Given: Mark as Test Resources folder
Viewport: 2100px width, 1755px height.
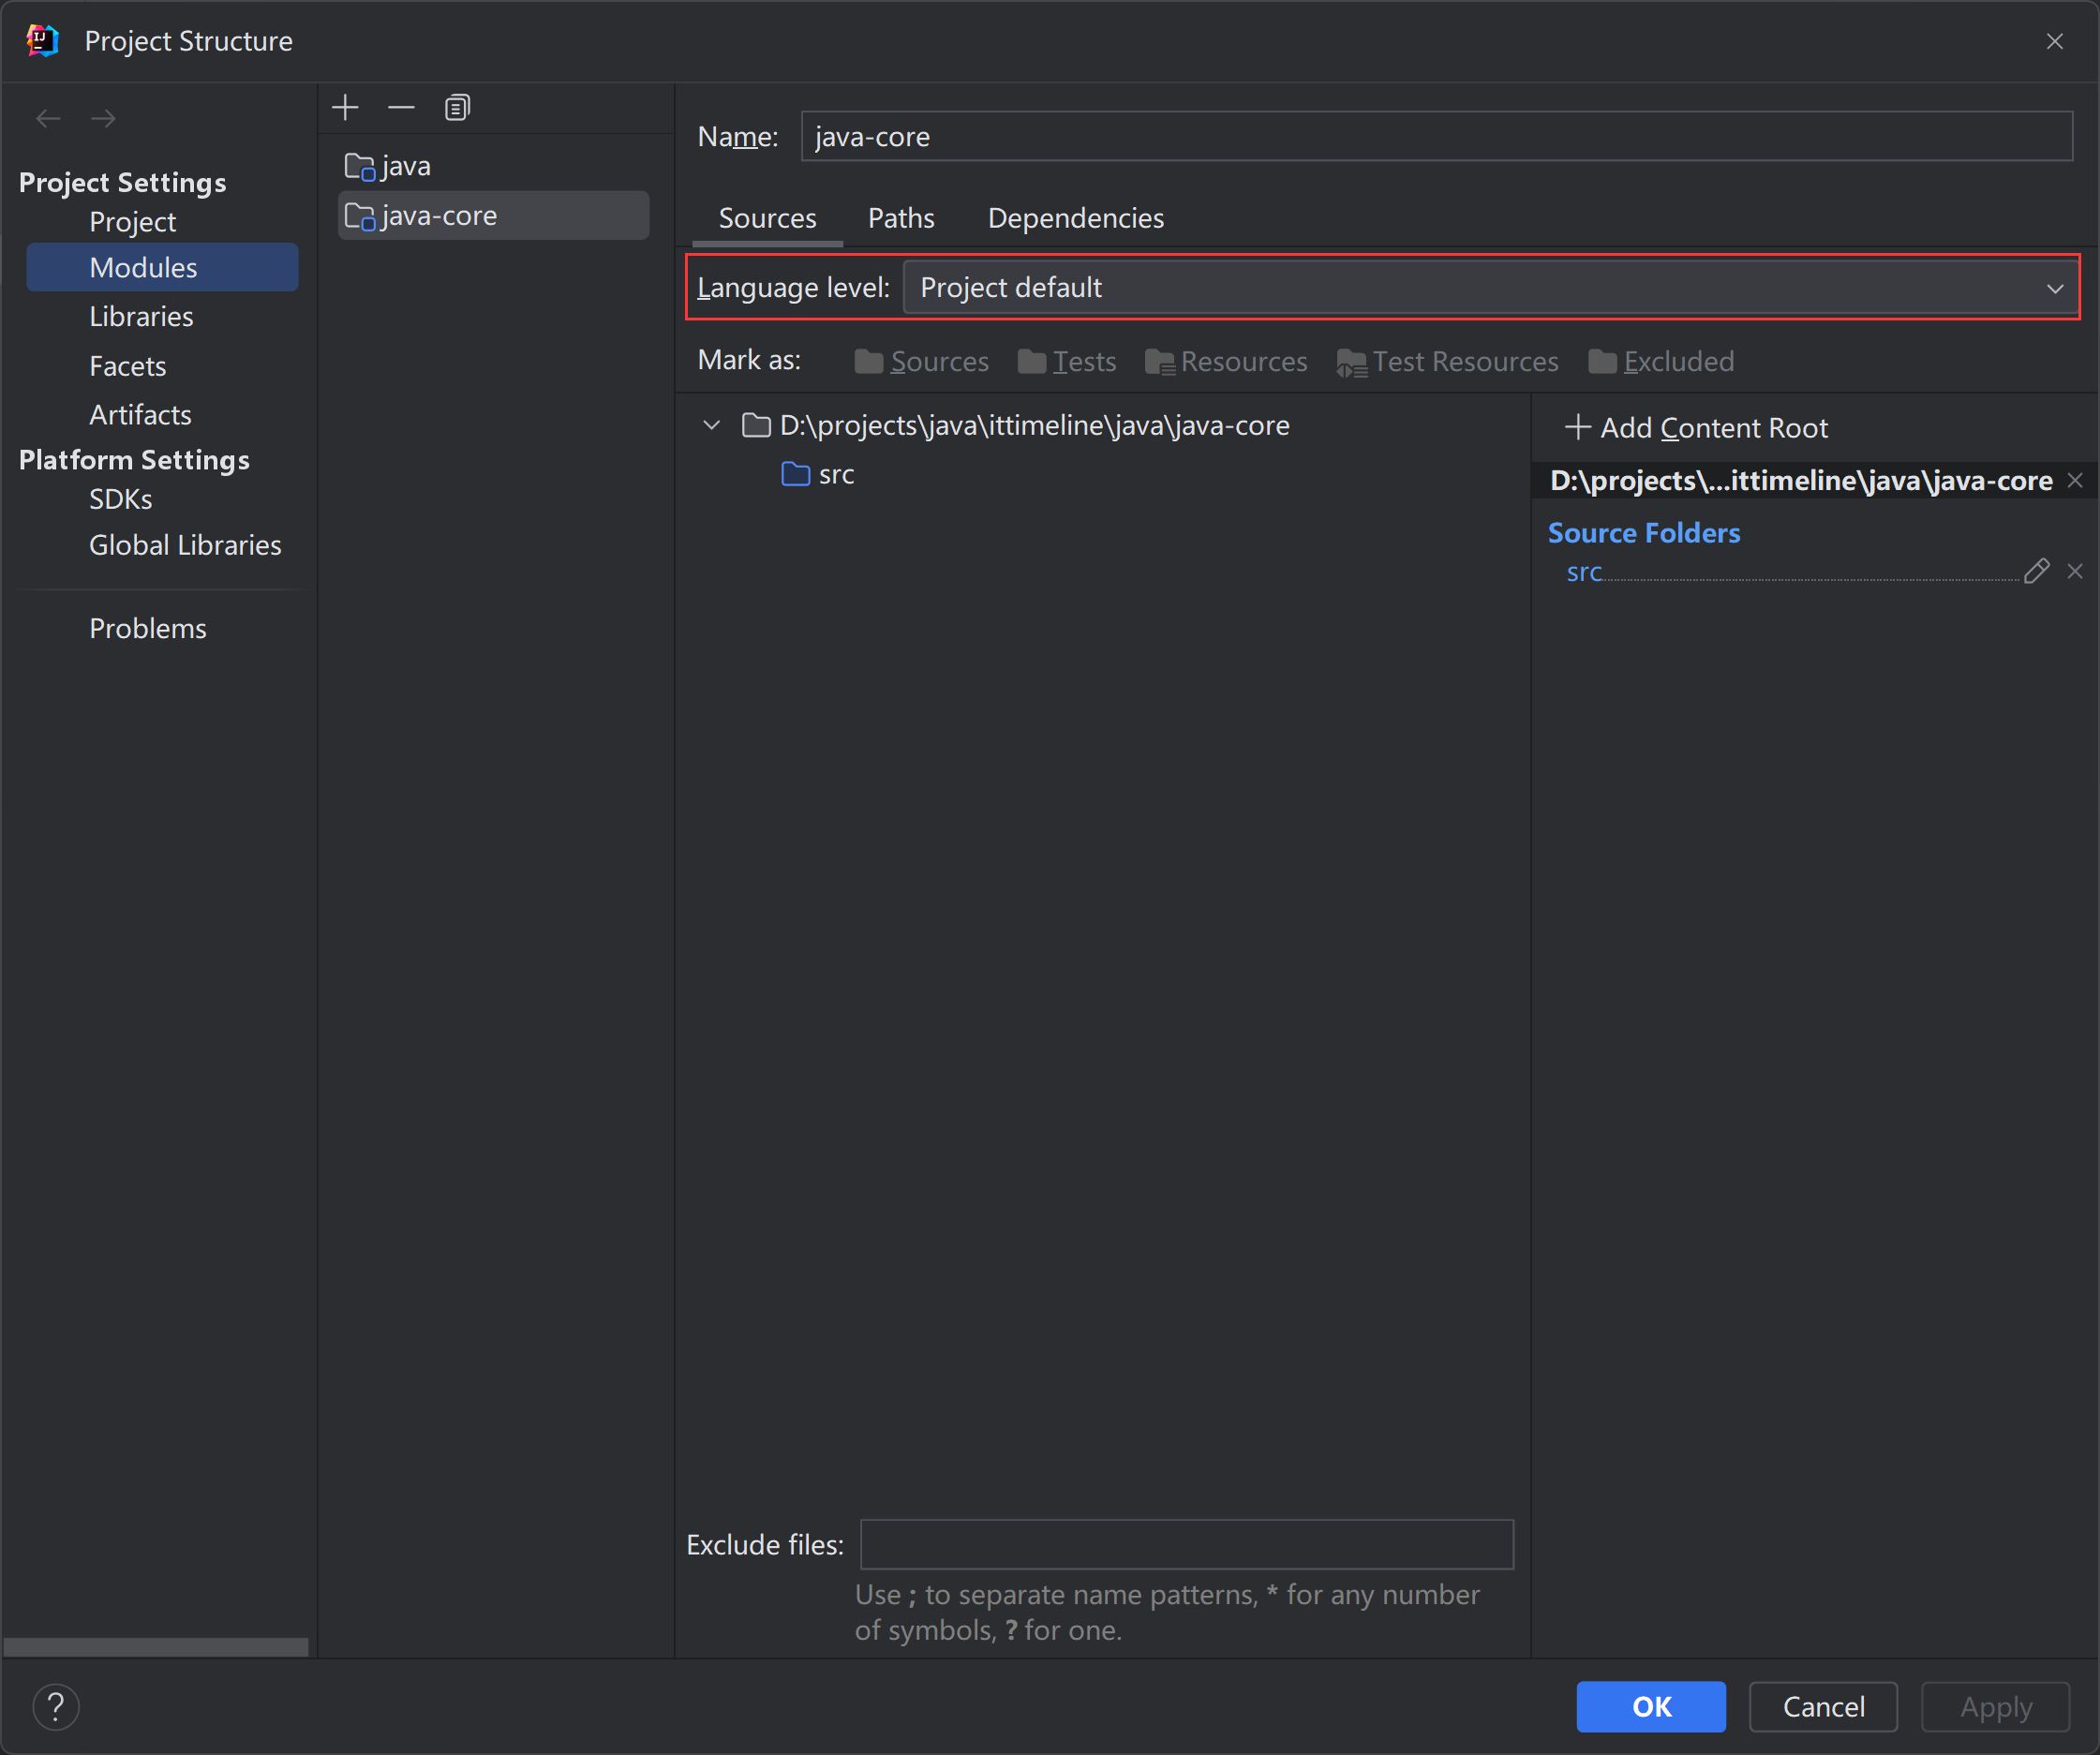Looking at the screenshot, I should pyautogui.click(x=1447, y=361).
